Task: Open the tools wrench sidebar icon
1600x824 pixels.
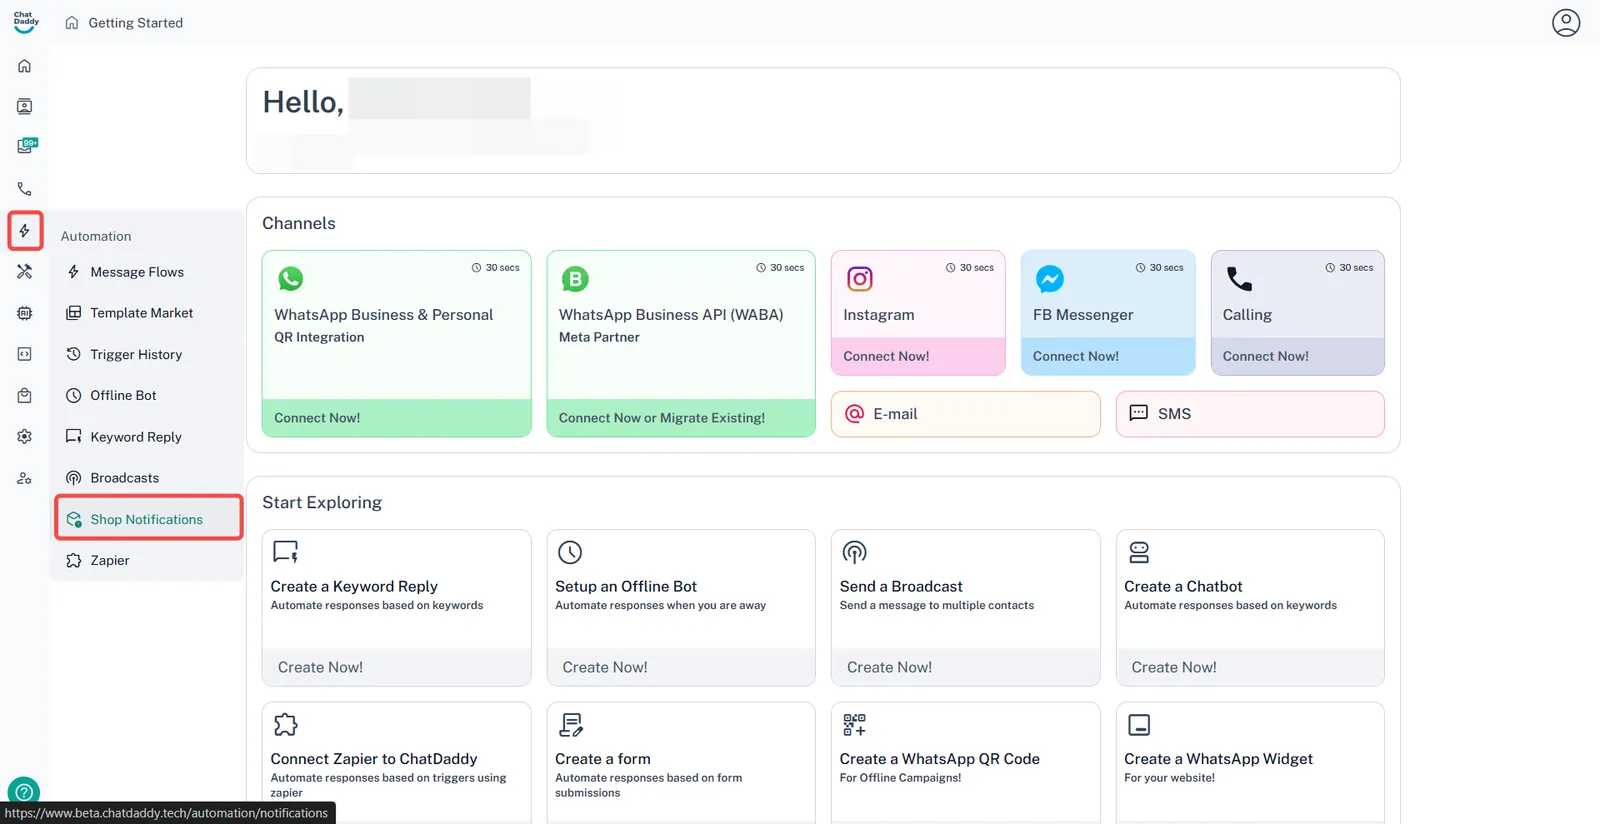Action: 25,272
